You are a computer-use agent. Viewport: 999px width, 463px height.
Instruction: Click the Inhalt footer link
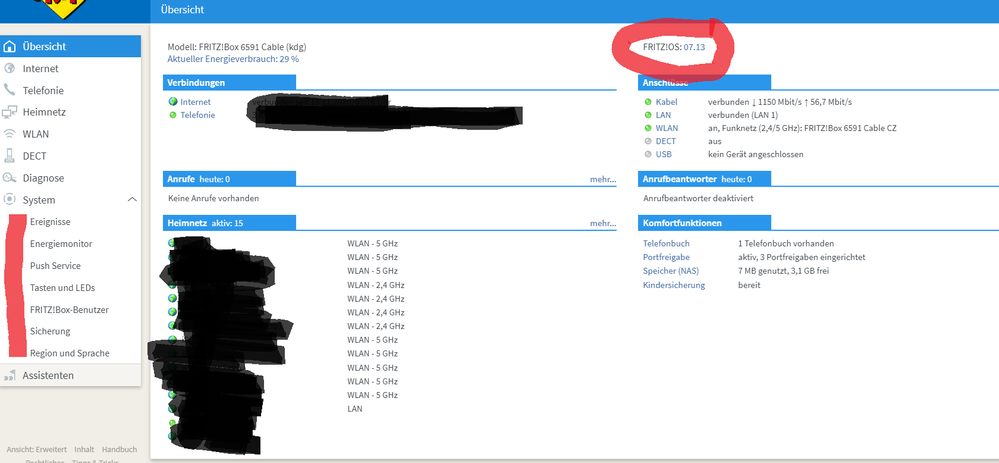coord(84,449)
